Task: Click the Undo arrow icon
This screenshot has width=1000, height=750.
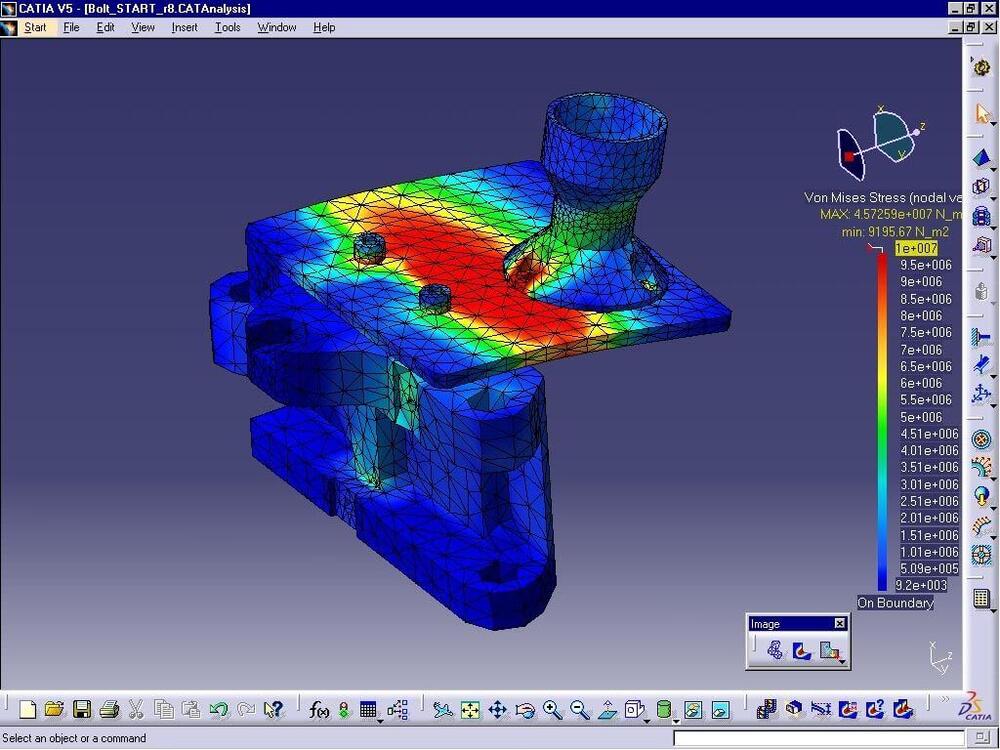Action: point(218,710)
